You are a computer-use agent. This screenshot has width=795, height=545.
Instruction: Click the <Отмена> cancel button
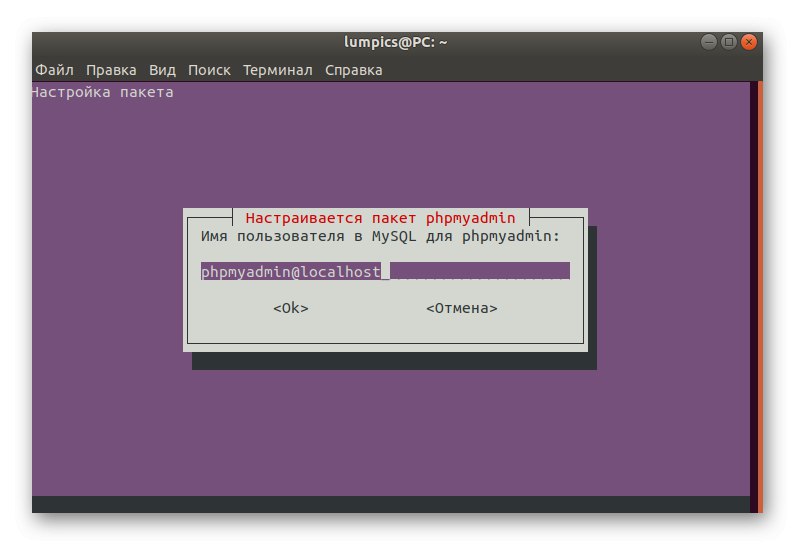point(462,308)
